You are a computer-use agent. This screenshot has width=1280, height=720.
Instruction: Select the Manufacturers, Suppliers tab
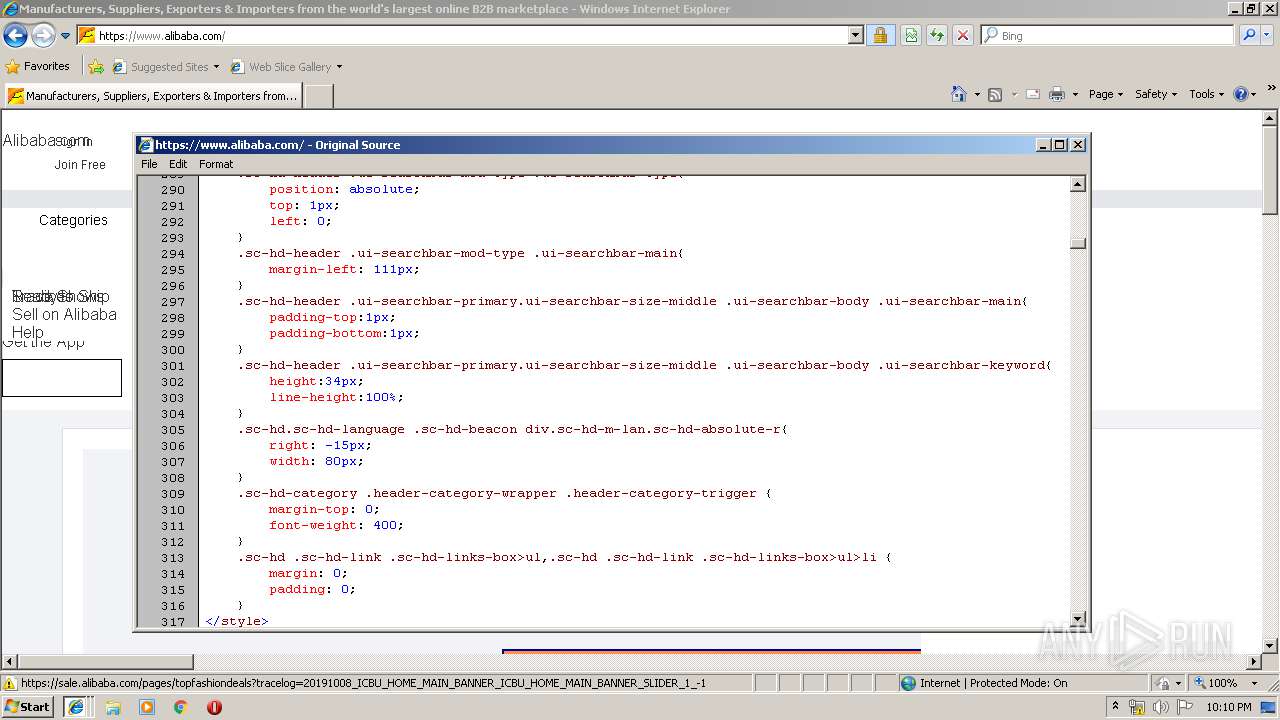pos(152,96)
